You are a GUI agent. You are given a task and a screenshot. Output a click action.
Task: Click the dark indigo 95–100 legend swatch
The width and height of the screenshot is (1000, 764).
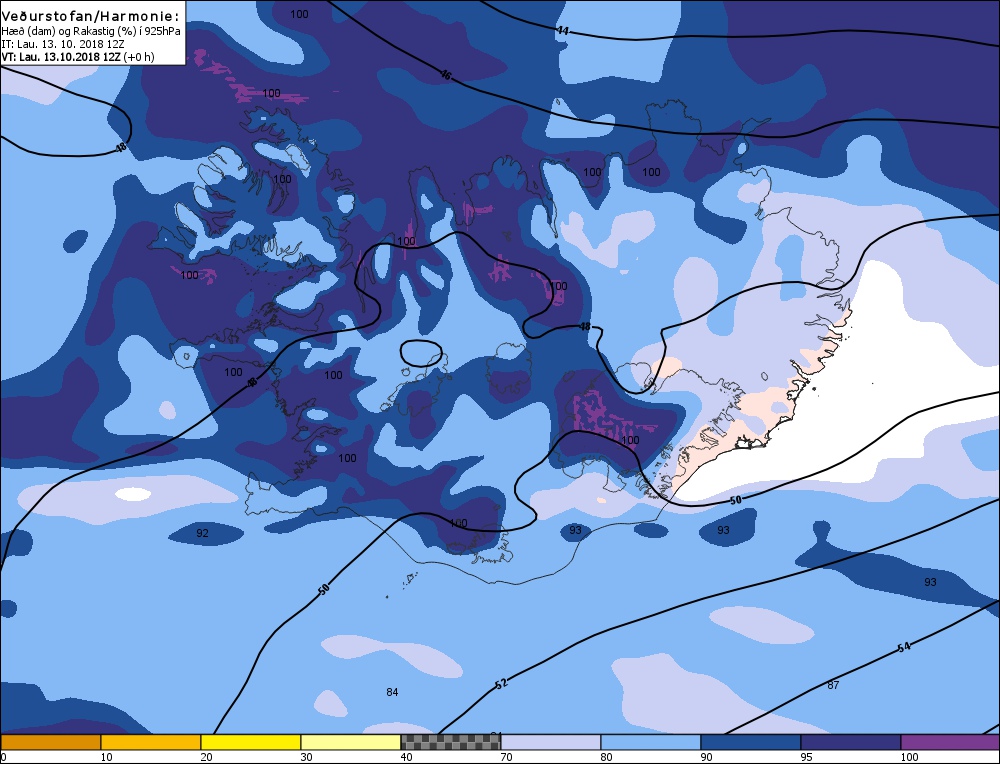[x=851, y=742]
